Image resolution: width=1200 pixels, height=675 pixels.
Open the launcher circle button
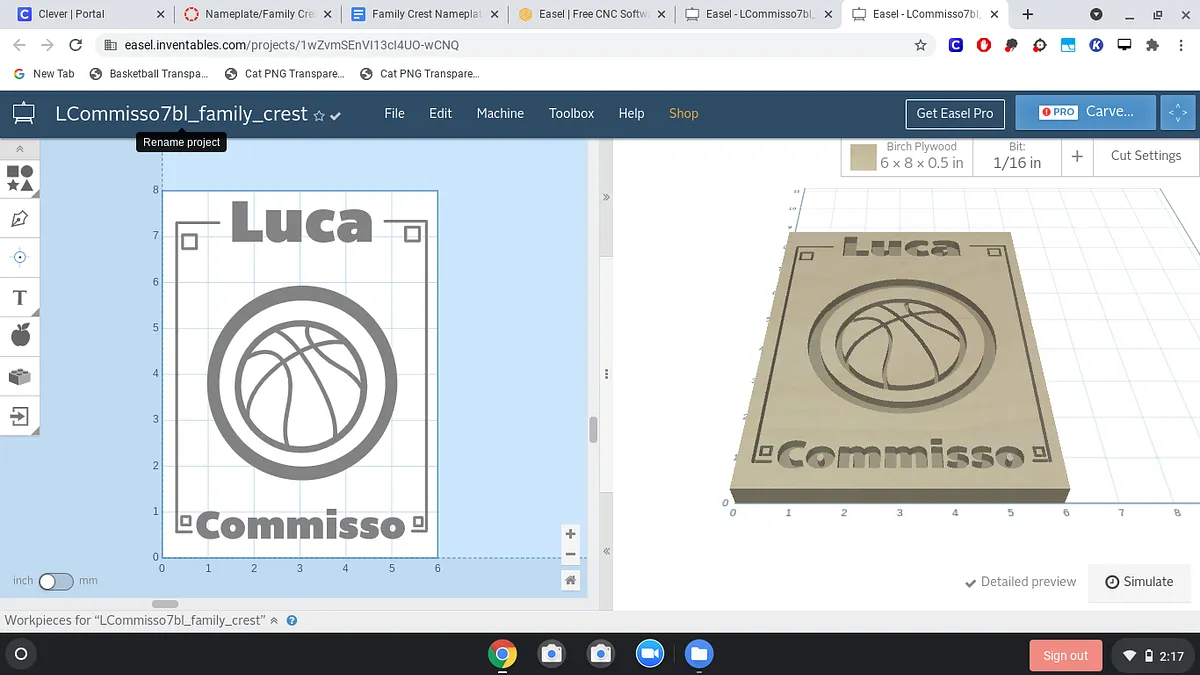pos(21,655)
